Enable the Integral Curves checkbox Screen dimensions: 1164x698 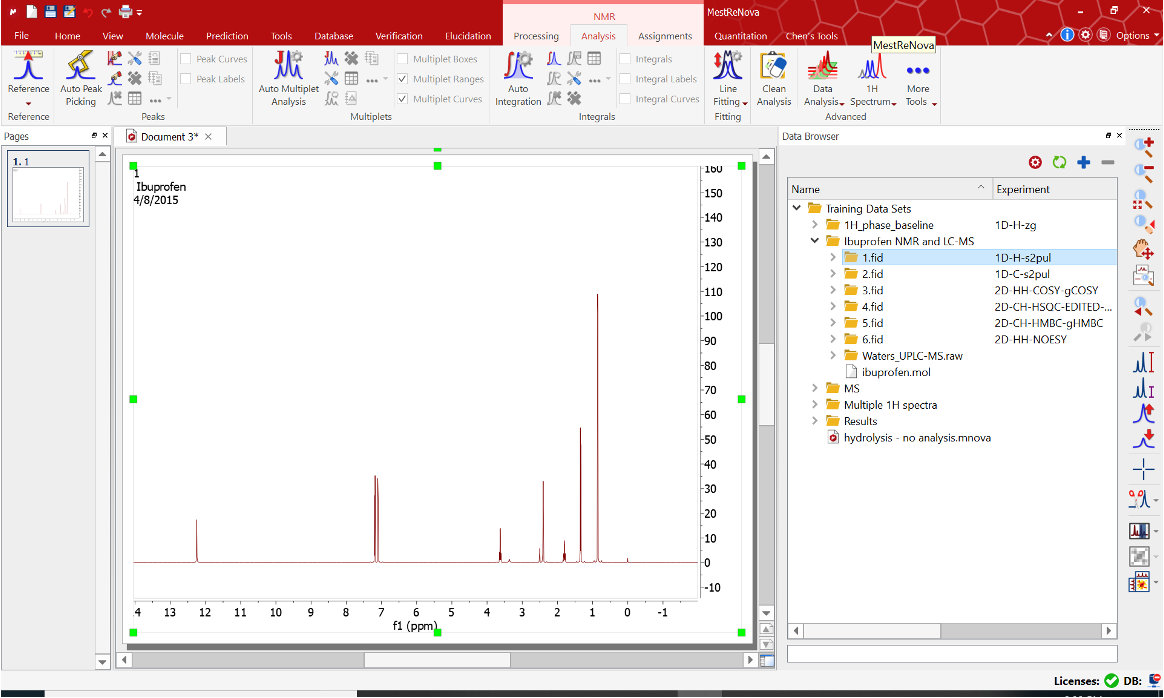[x=625, y=99]
